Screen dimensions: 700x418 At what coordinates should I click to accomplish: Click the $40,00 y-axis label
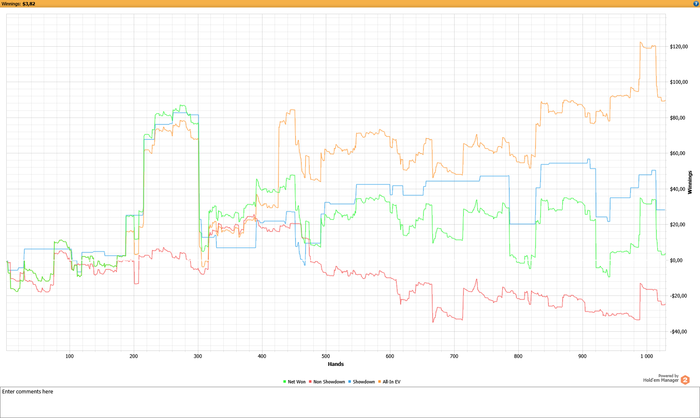pyautogui.click(x=678, y=189)
